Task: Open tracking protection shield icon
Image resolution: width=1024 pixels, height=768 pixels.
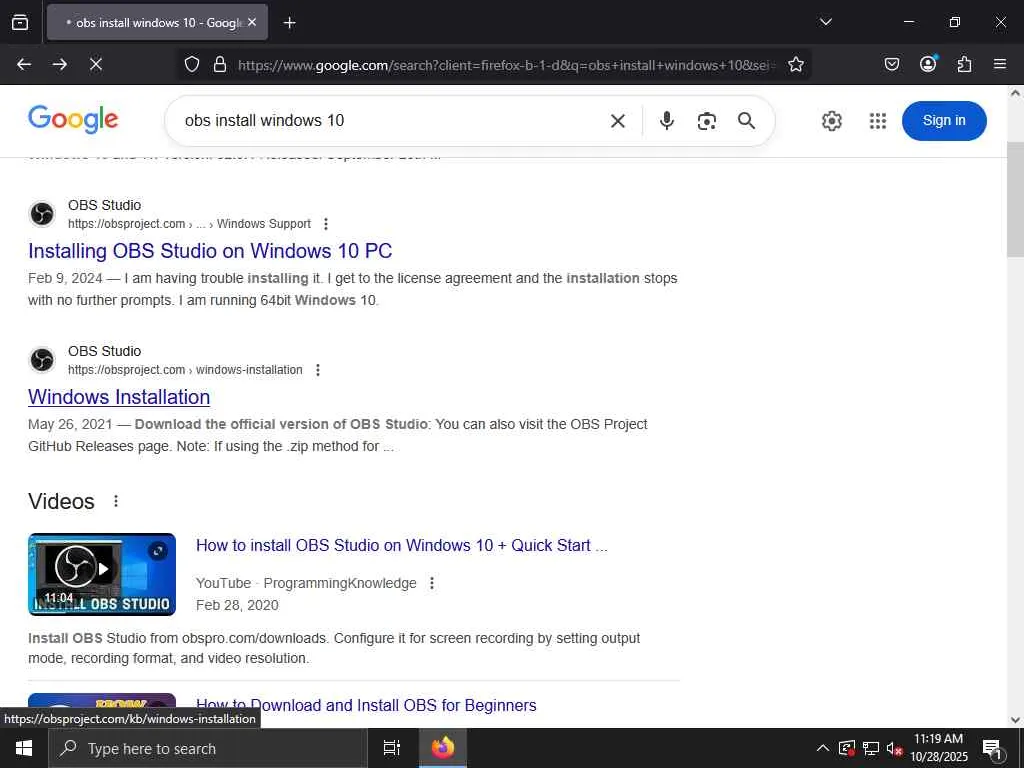Action: point(191,64)
